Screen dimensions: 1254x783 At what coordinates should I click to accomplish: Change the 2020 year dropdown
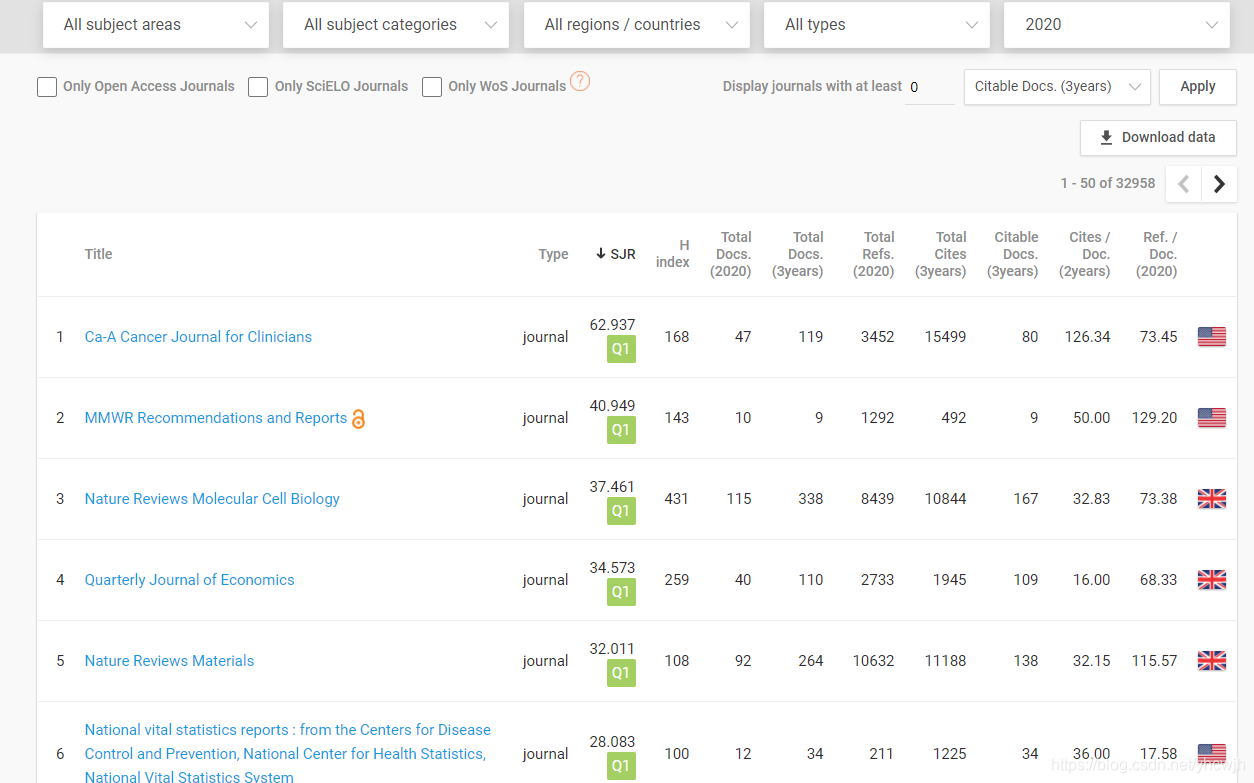pyautogui.click(x=1117, y=25)
